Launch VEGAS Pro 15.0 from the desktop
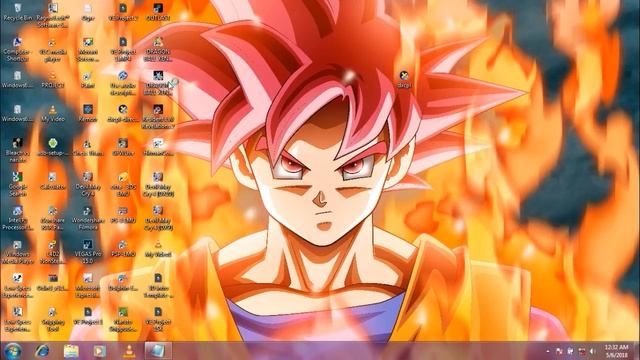Image resolution: width=640 pixels, height=360 pixels. [x=88, y=251]
